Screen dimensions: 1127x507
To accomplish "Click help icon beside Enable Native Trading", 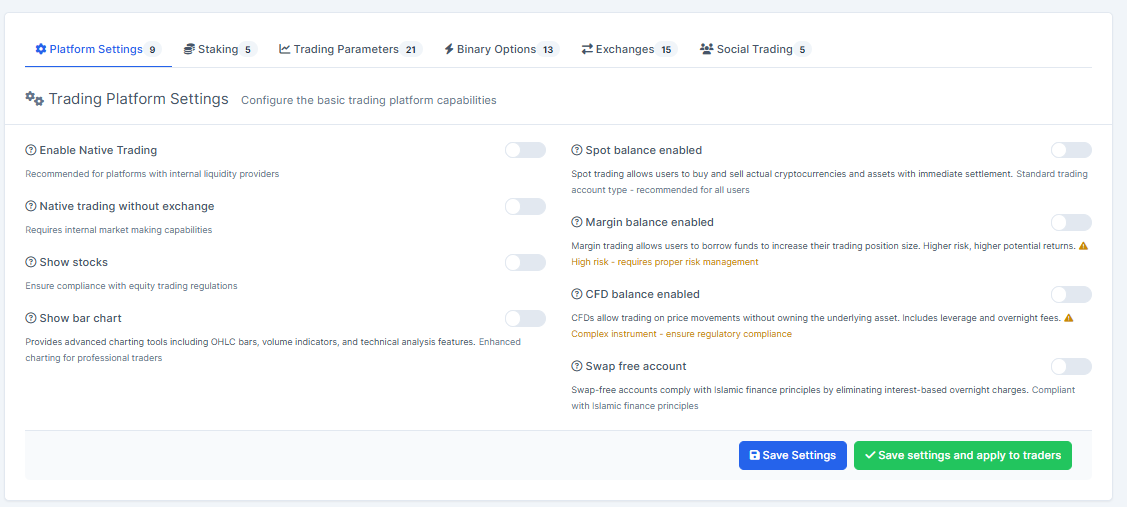I will click(31, 150).
